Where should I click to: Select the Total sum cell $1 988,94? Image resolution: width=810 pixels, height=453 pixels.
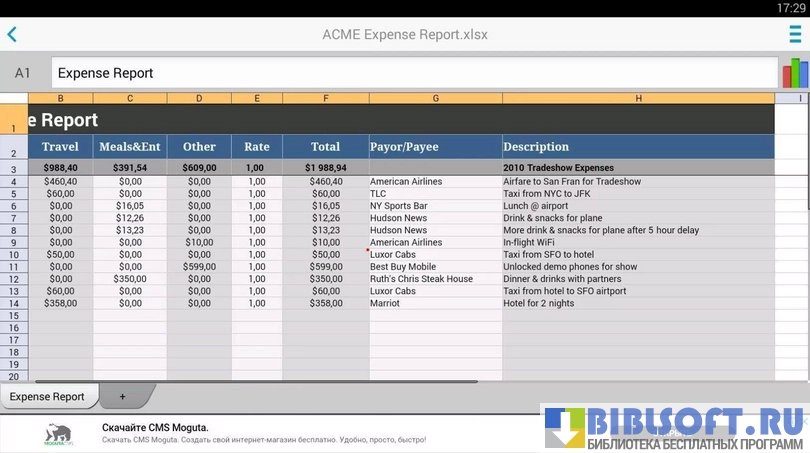coord(325,168)
